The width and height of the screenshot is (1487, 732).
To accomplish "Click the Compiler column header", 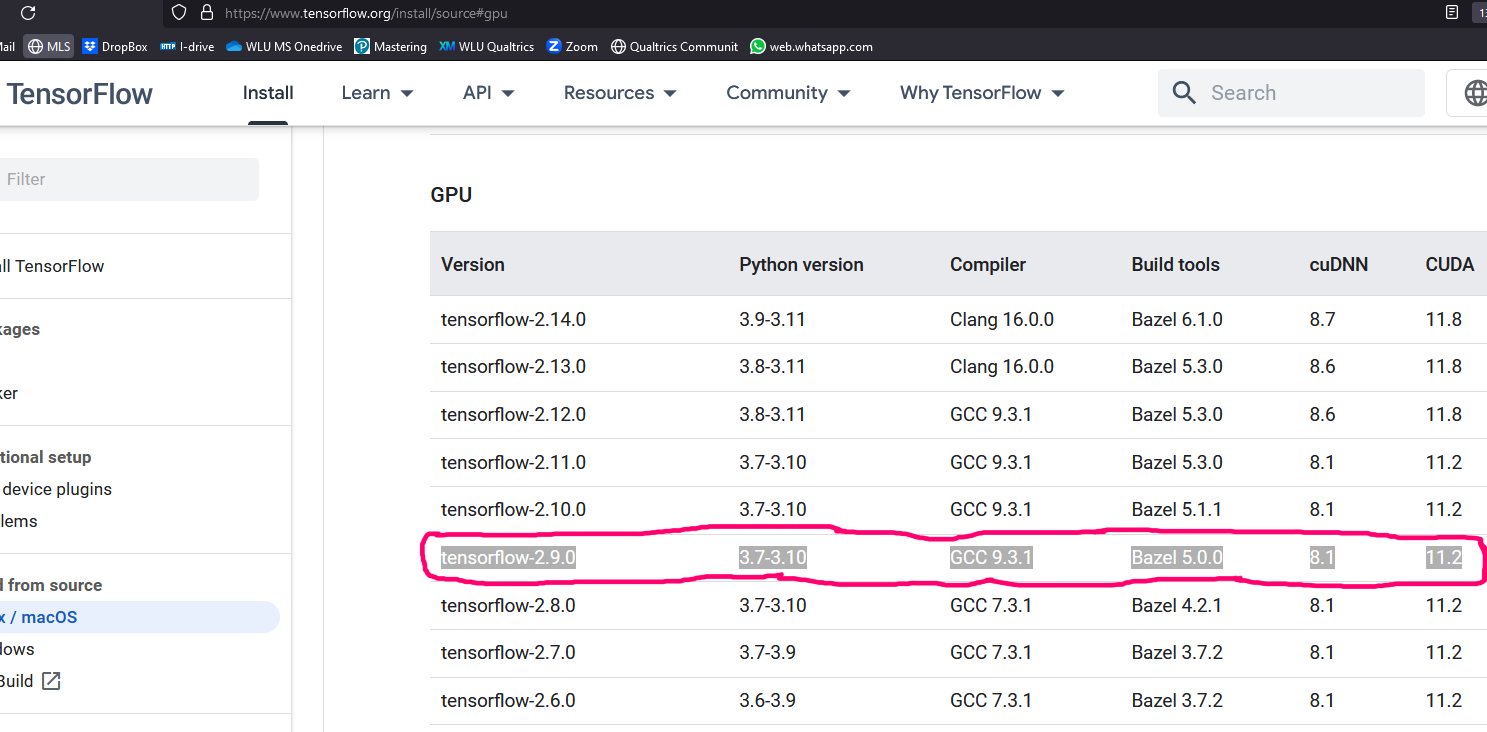I will [x=988, y=264].
